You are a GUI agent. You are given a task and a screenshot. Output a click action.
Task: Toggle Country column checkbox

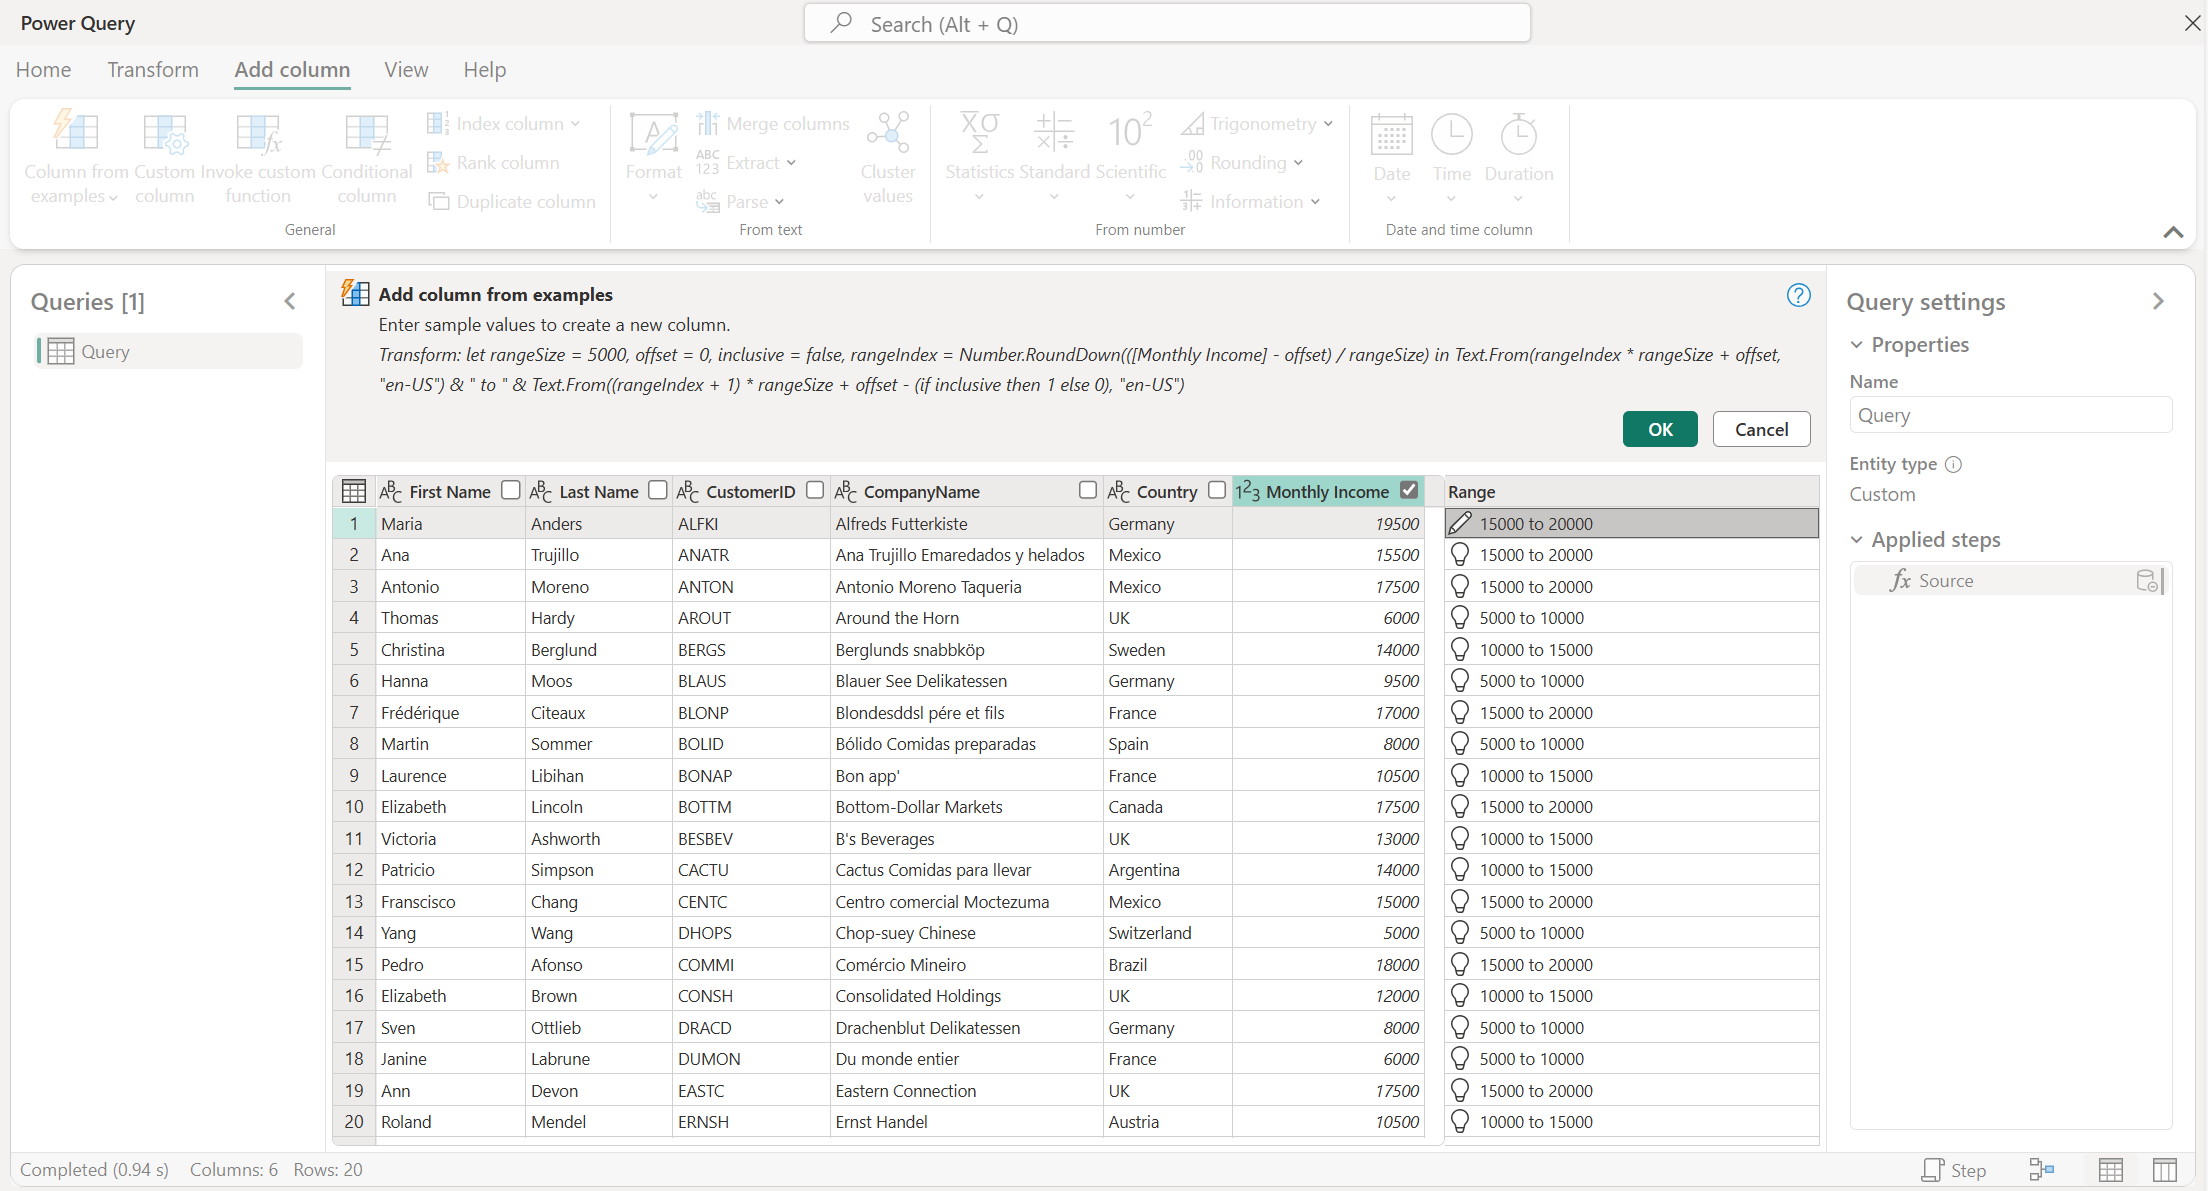[1218, 490]
